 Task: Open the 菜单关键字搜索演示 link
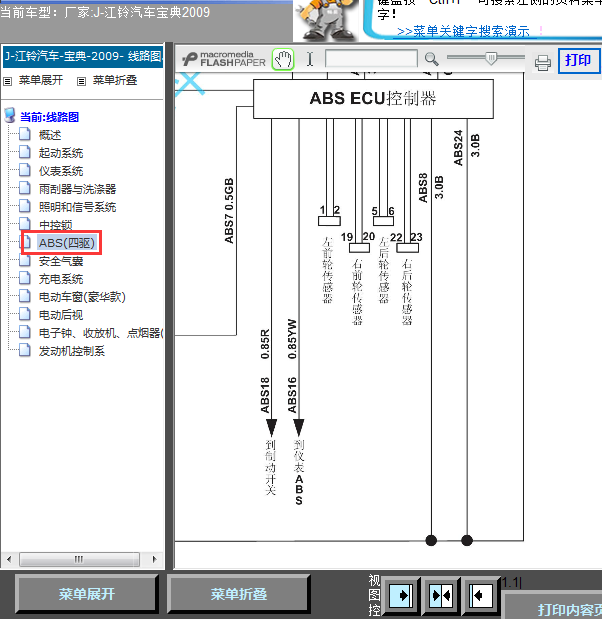point(463,32)
